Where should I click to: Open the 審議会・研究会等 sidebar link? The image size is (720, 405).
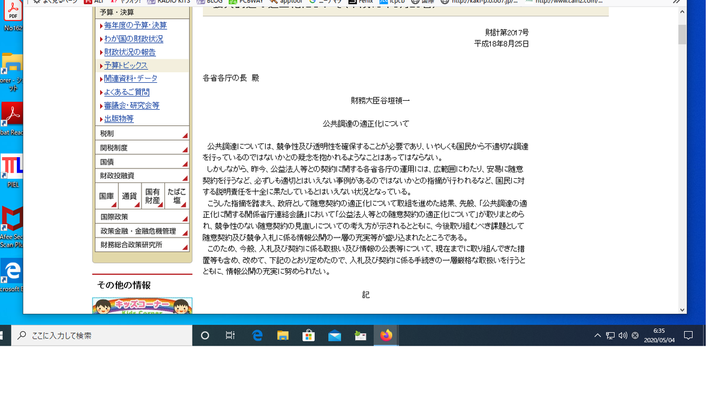(x=131, y=105)
